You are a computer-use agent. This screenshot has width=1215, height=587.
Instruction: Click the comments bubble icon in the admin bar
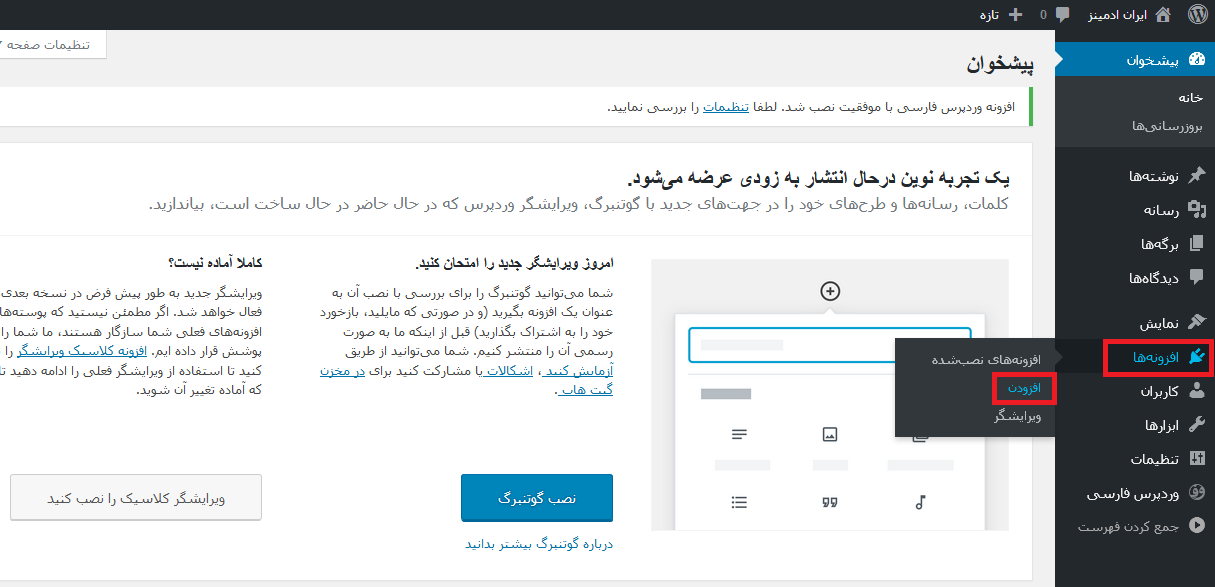[1062, 15]
